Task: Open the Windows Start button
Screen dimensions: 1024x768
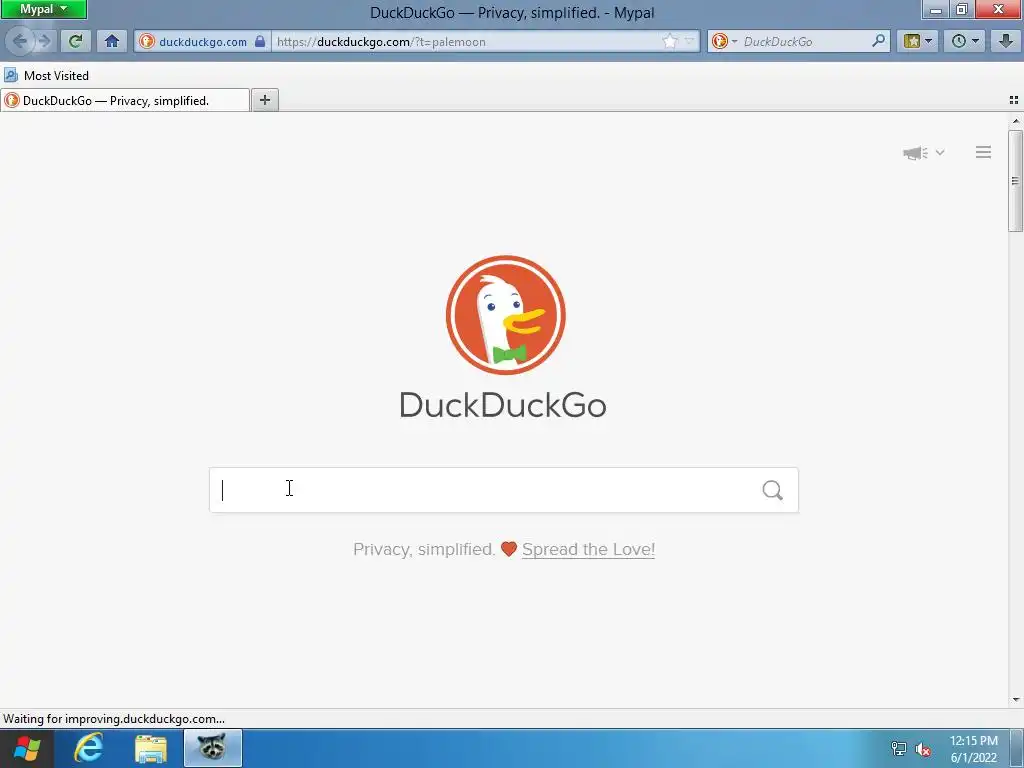Action: click(x=27, y=748)
